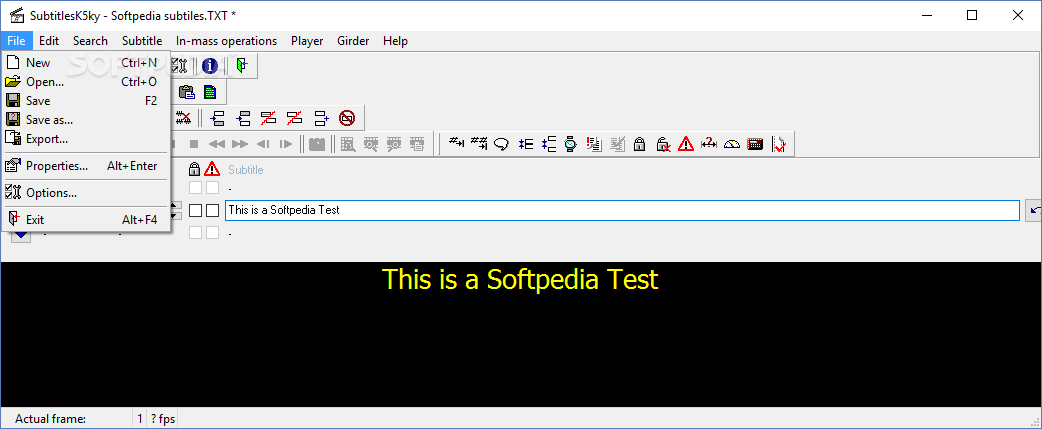This screenshot has height=429, width=1042.
Task: Click the hash marks with red X icon
Action: (x=183, y=119)
